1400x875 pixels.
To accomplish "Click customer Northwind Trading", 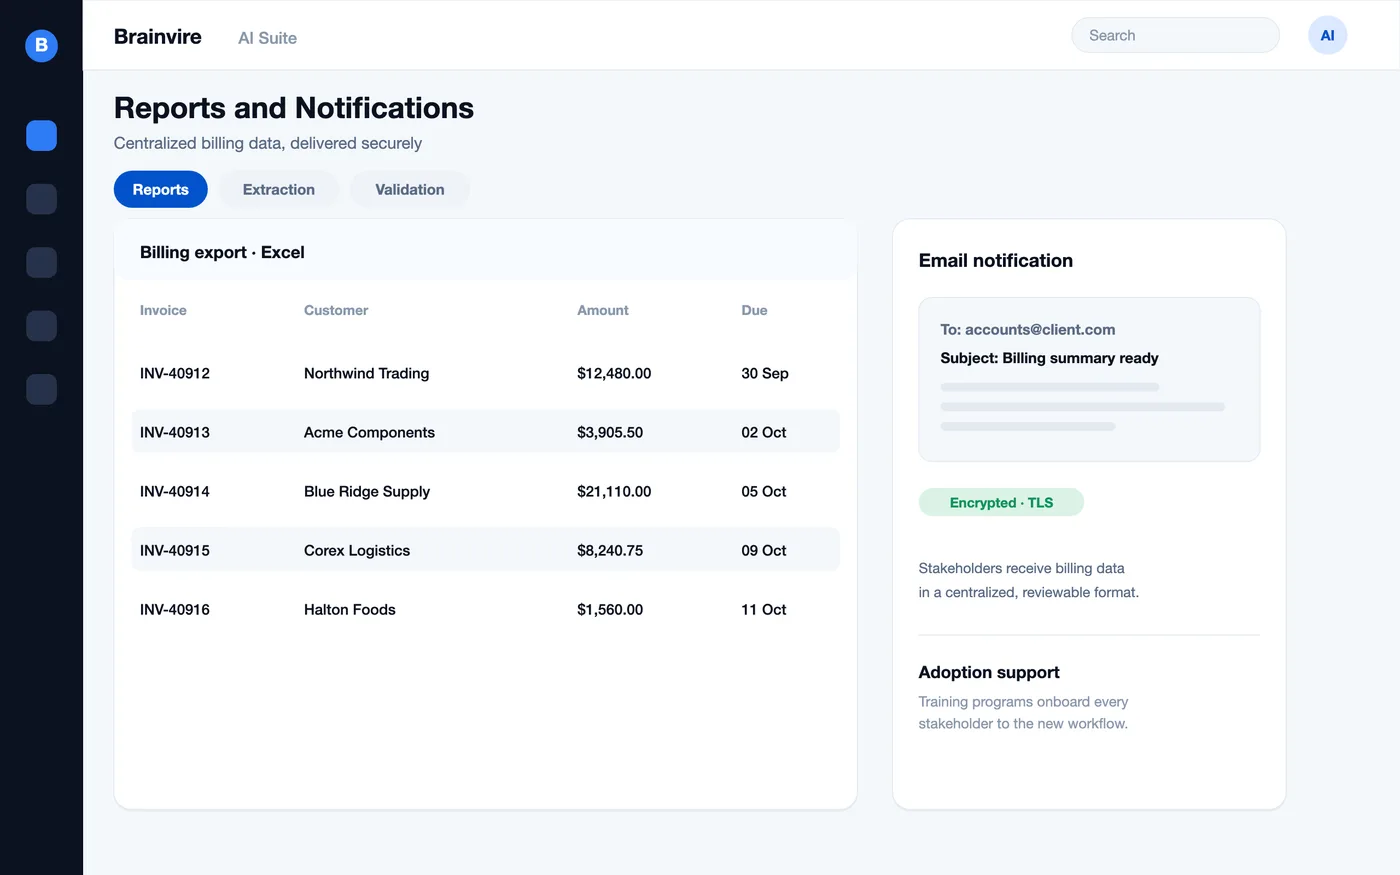I will point(366,373).
